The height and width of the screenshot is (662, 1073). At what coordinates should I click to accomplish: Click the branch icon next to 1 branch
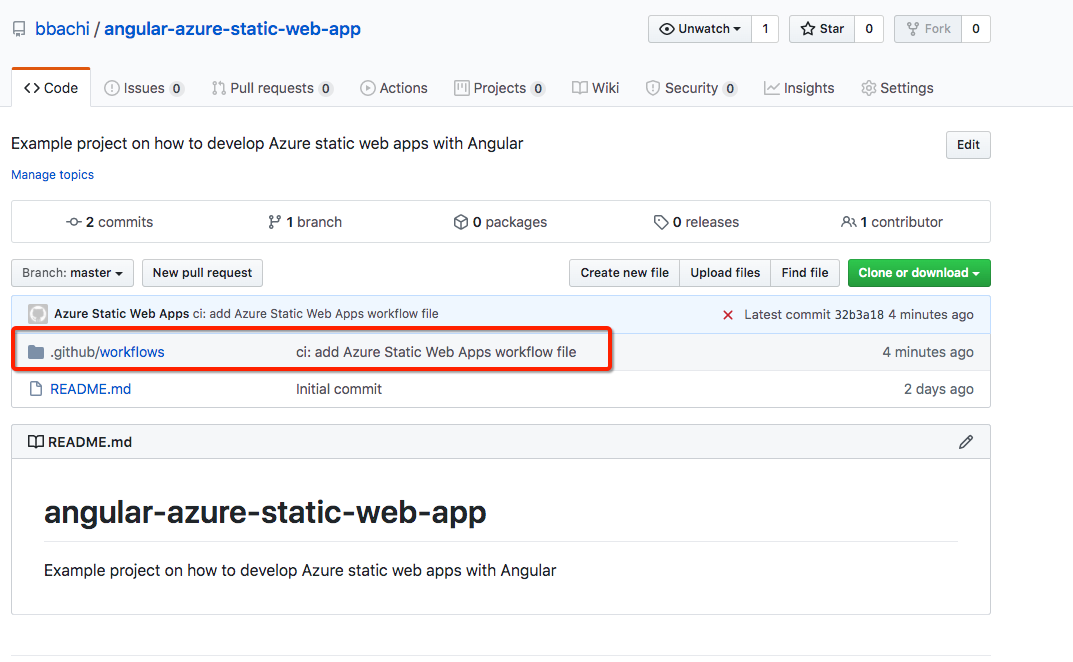point(275,221)
